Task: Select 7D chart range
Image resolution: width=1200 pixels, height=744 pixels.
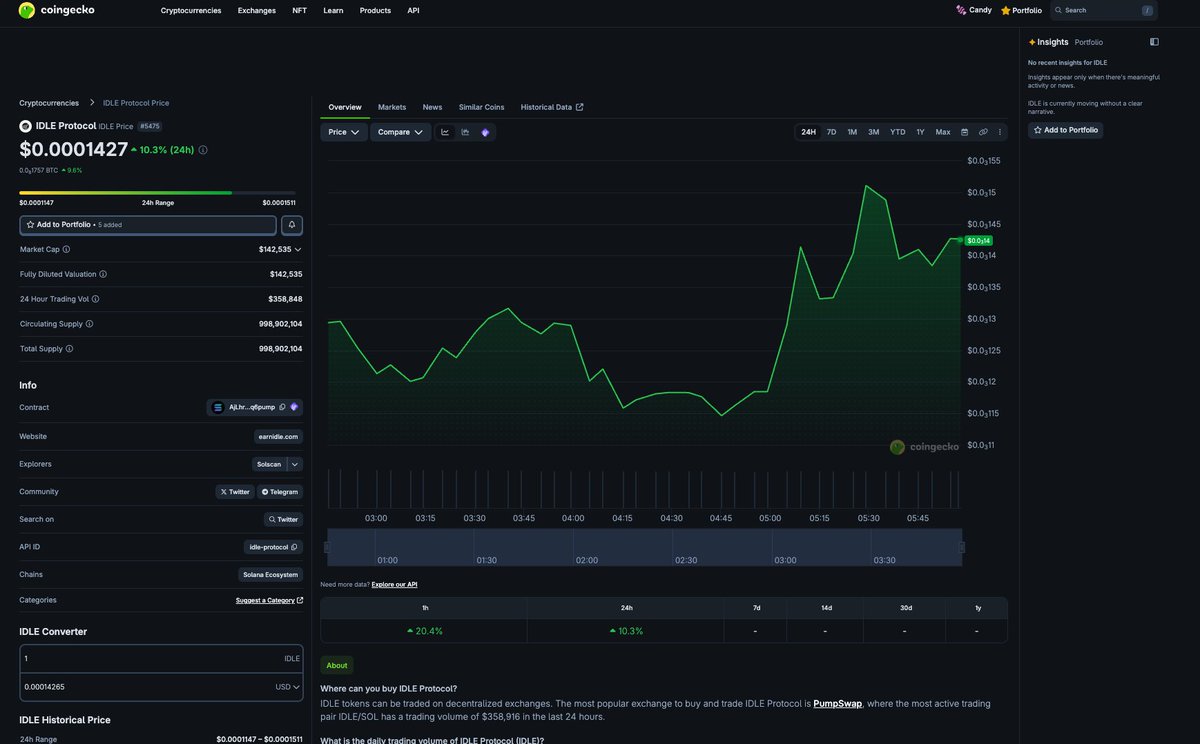Action: pos(831,132)
